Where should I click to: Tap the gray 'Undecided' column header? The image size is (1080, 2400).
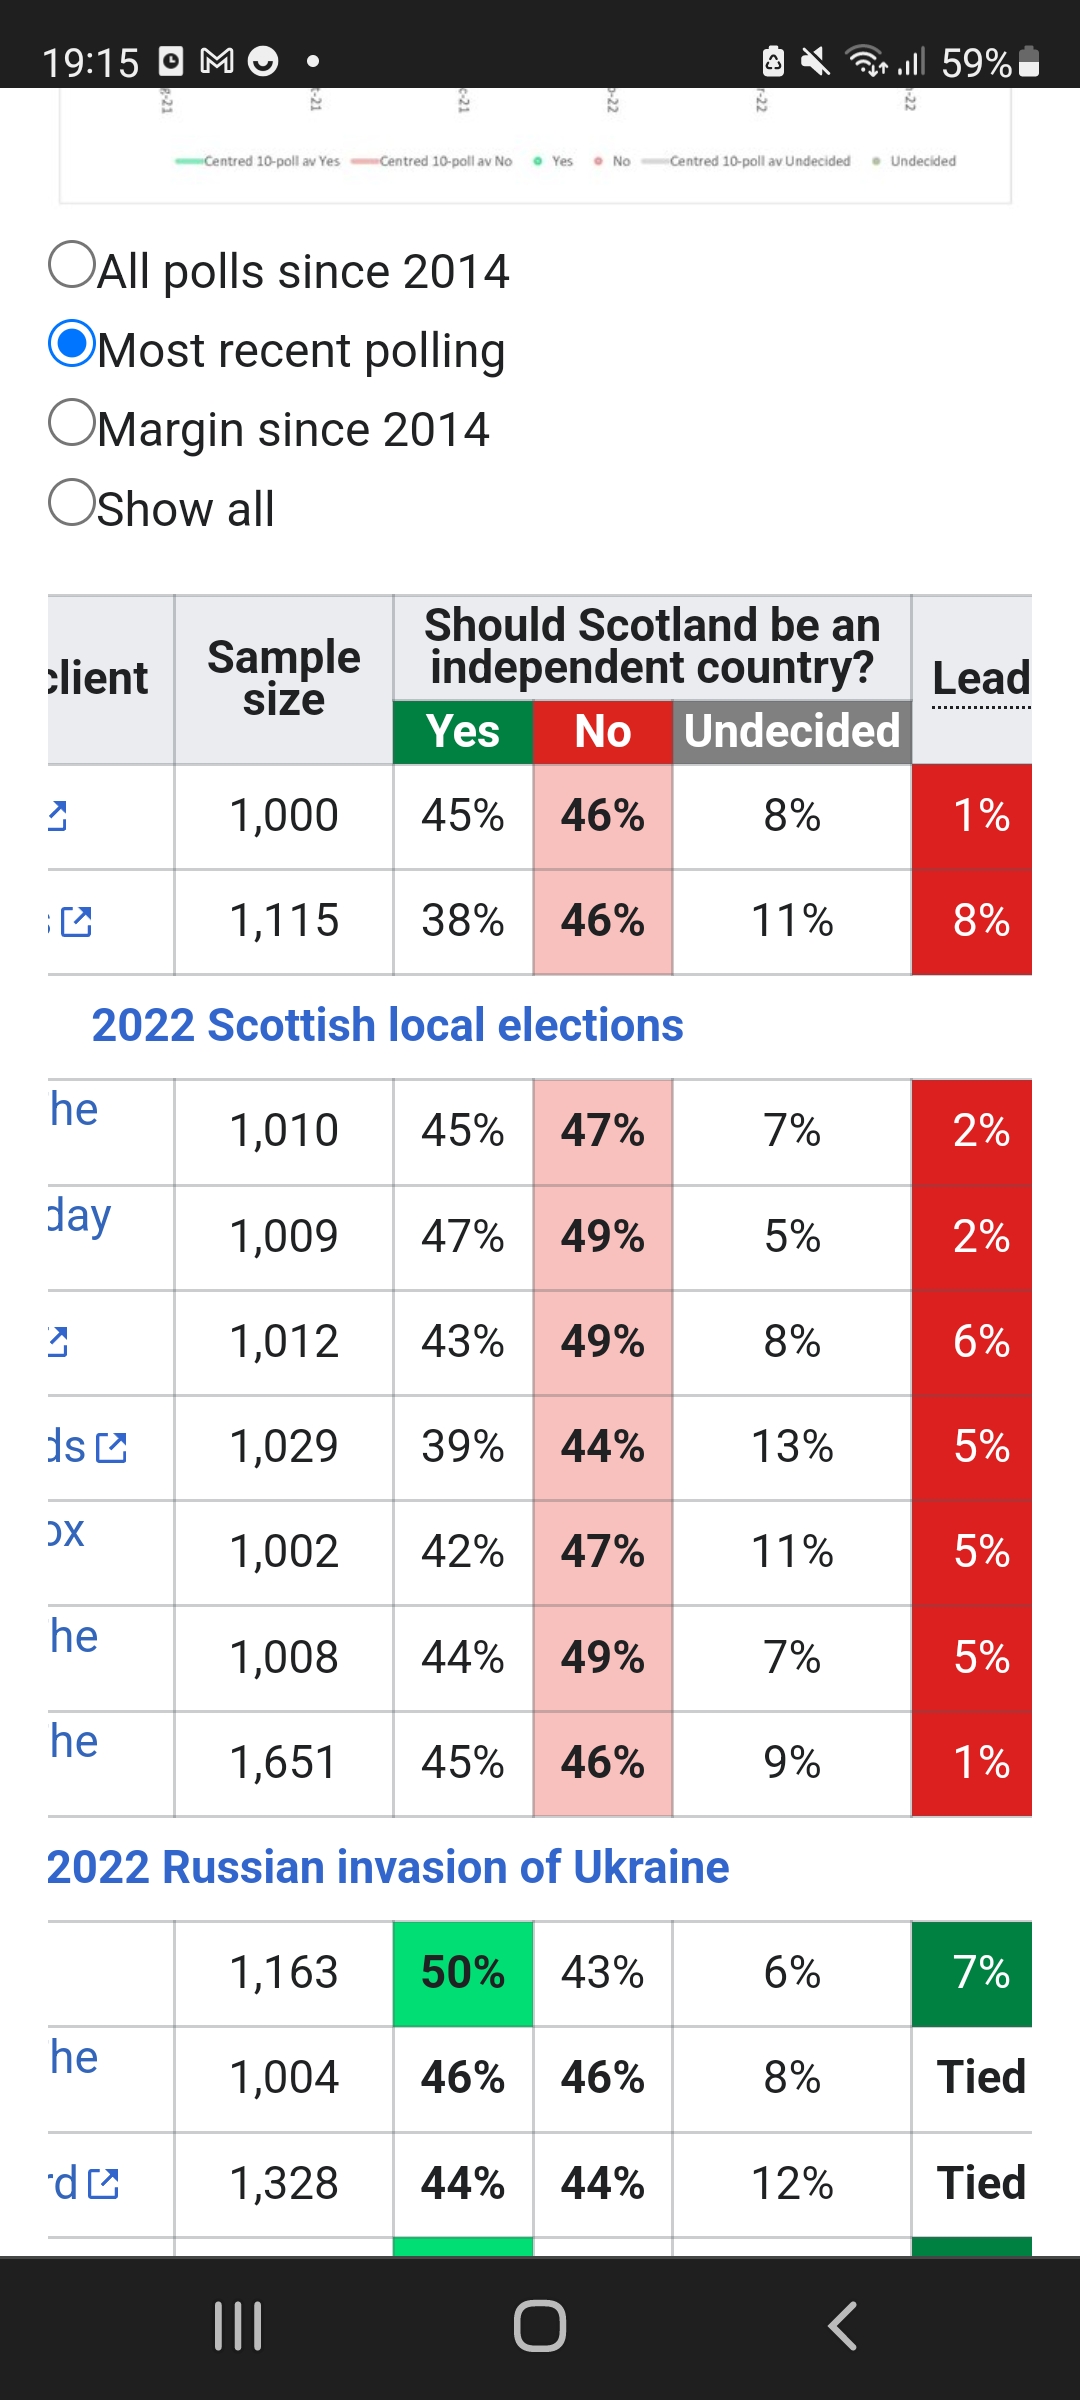[x=792, y=732]
